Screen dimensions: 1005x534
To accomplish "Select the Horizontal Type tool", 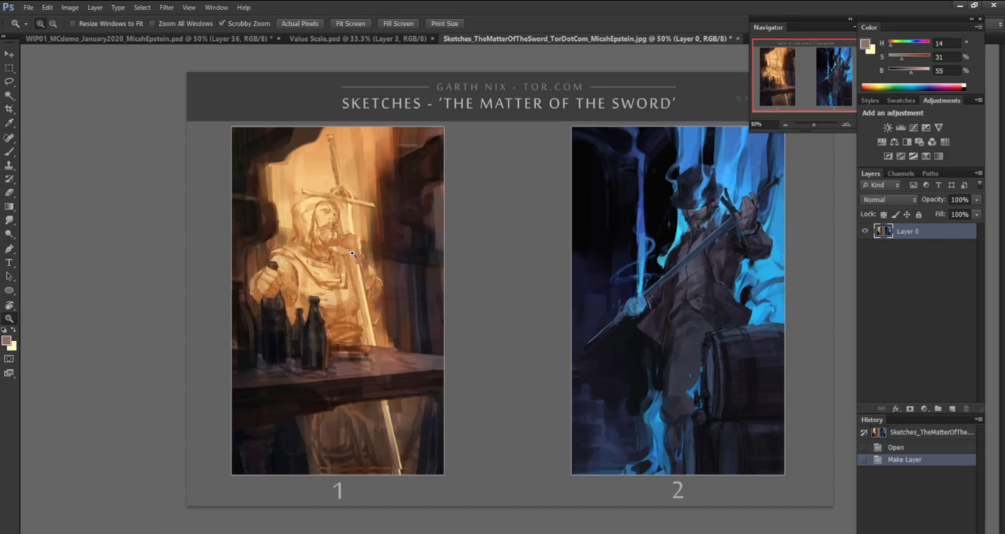I will coord(9,263).
